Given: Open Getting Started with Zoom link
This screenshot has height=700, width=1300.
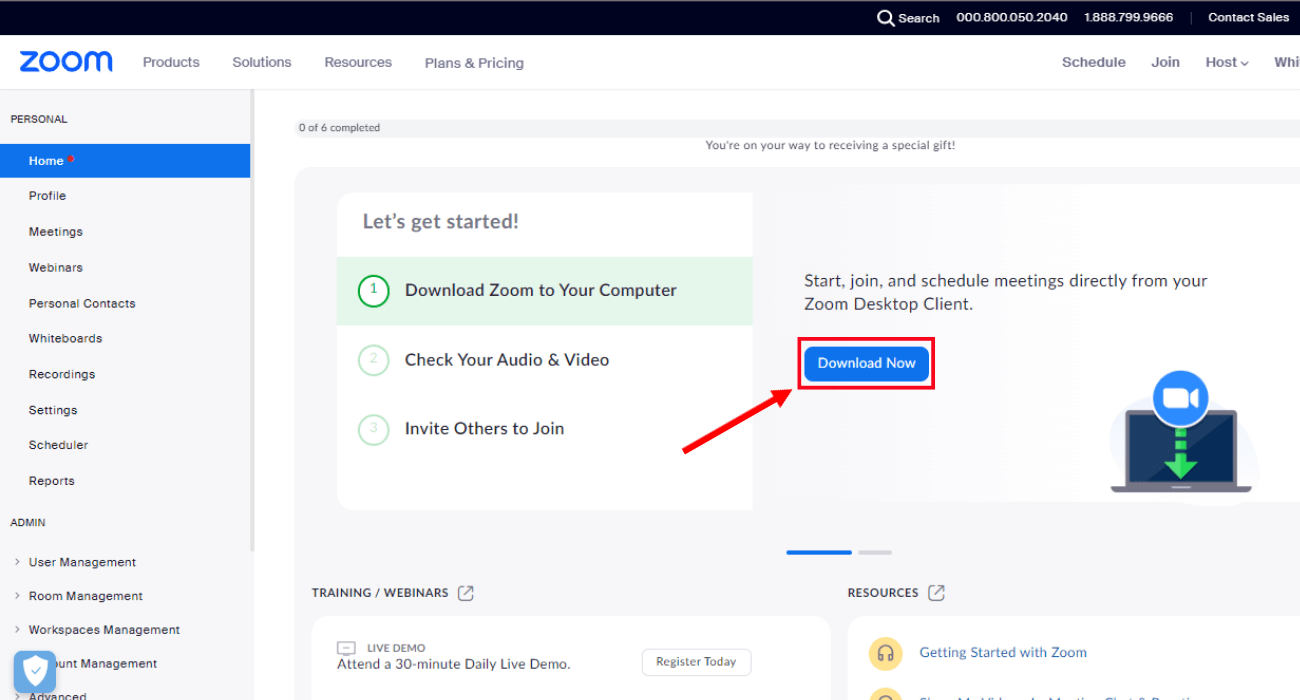Looking at the screenshot, I should pyautogui.click(x=1003, y=653).
